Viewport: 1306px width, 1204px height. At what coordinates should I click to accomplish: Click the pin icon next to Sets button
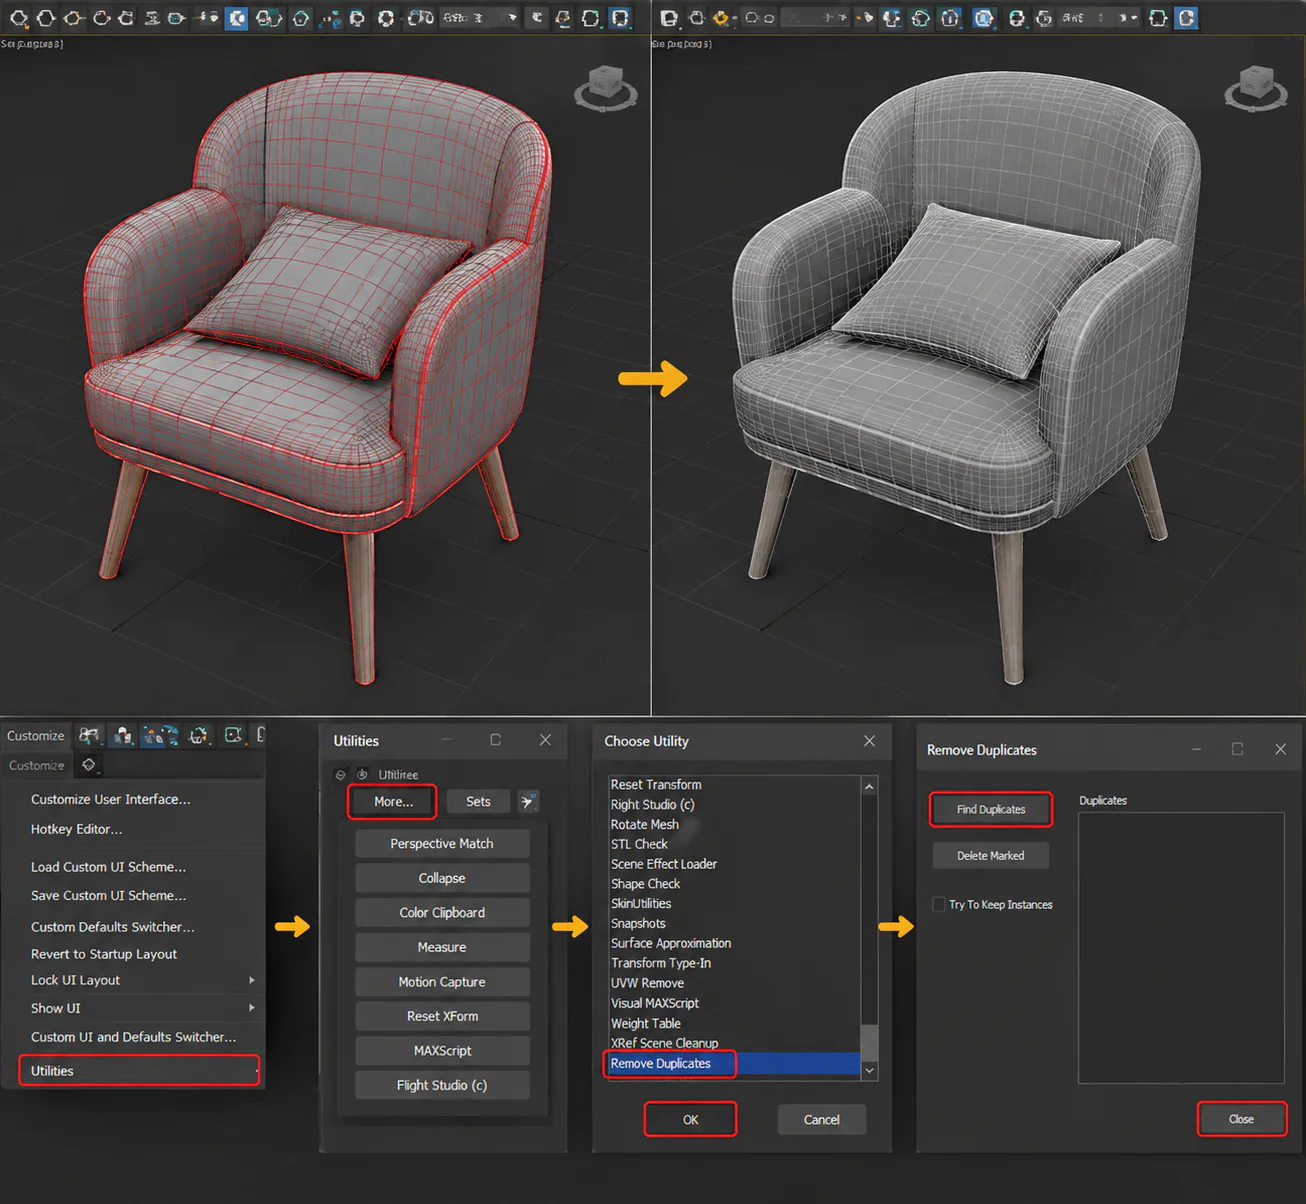tap(528, 801)
